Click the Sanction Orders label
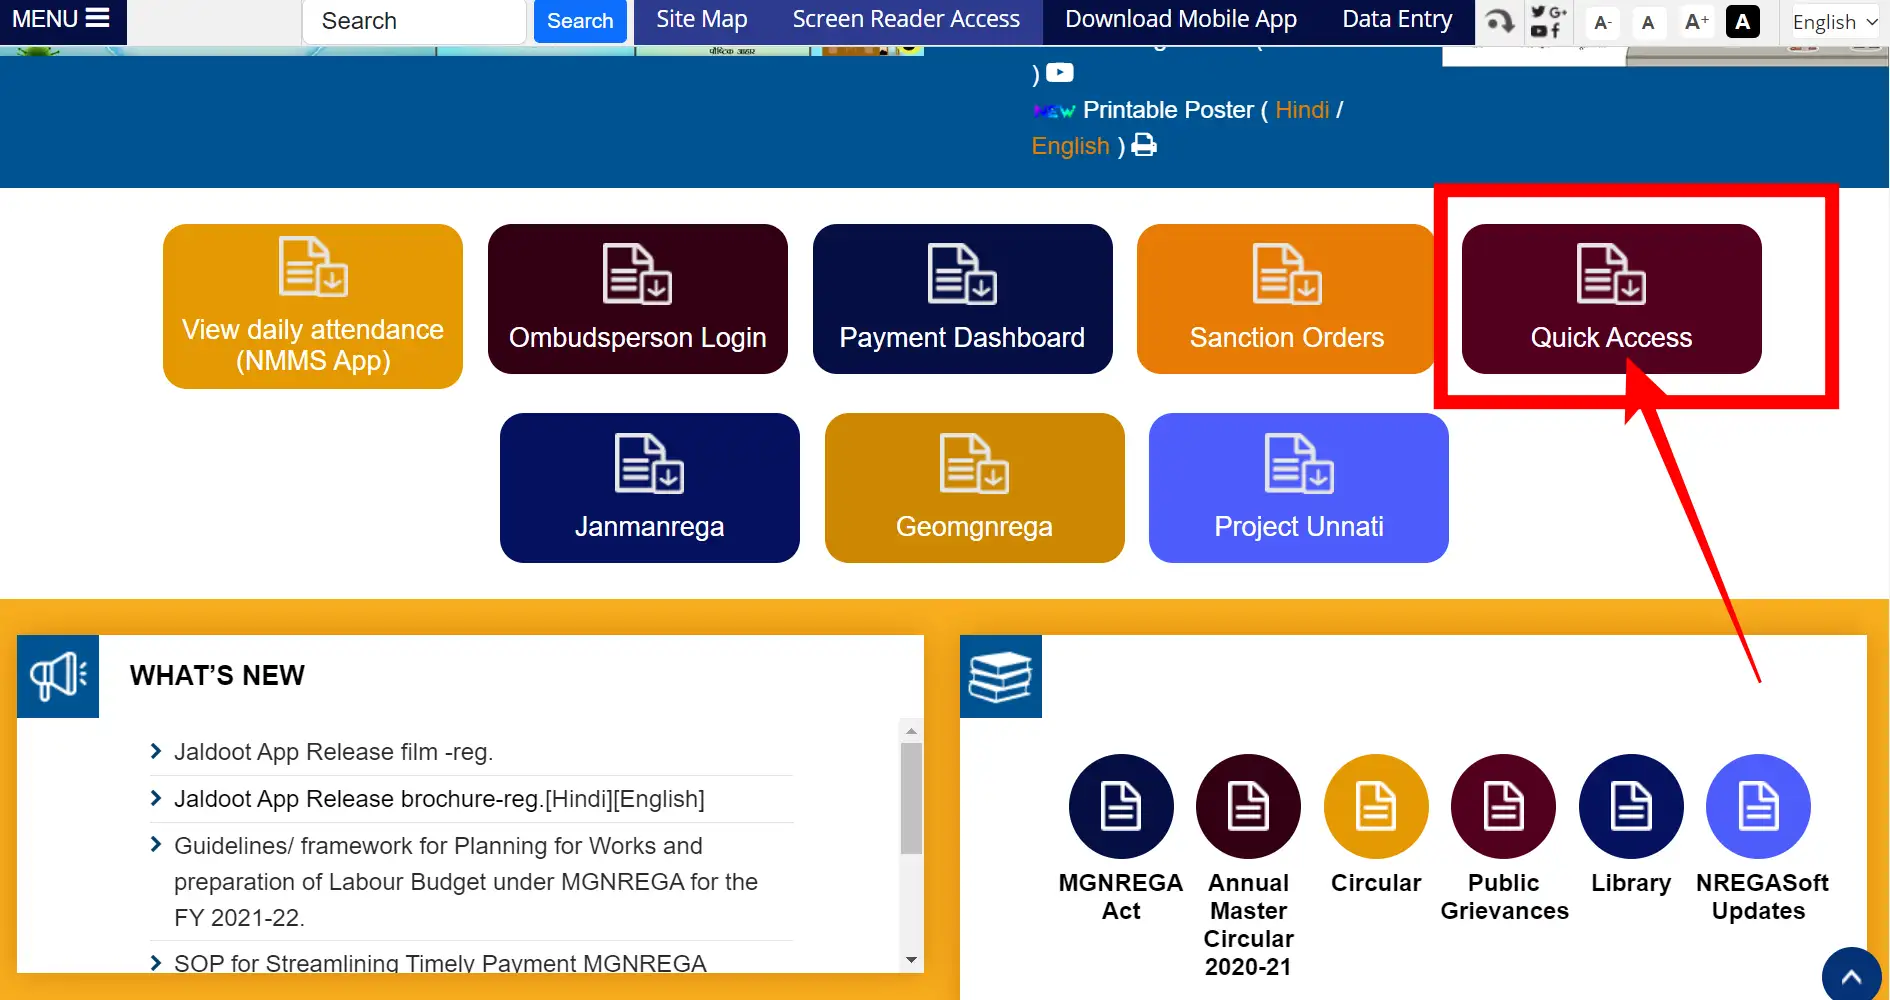Screen dimensions: 1890x1000 pyautogui.click(x=1287, y=338)
